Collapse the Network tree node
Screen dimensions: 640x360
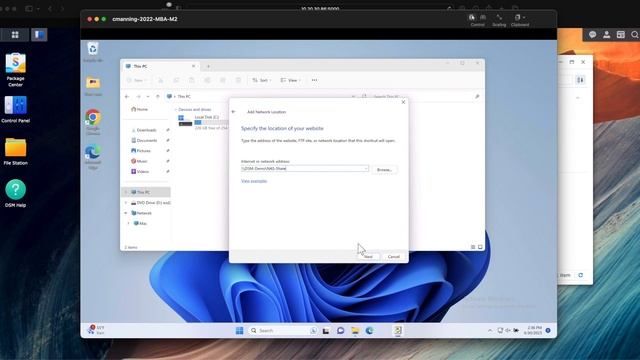(126, 213)
